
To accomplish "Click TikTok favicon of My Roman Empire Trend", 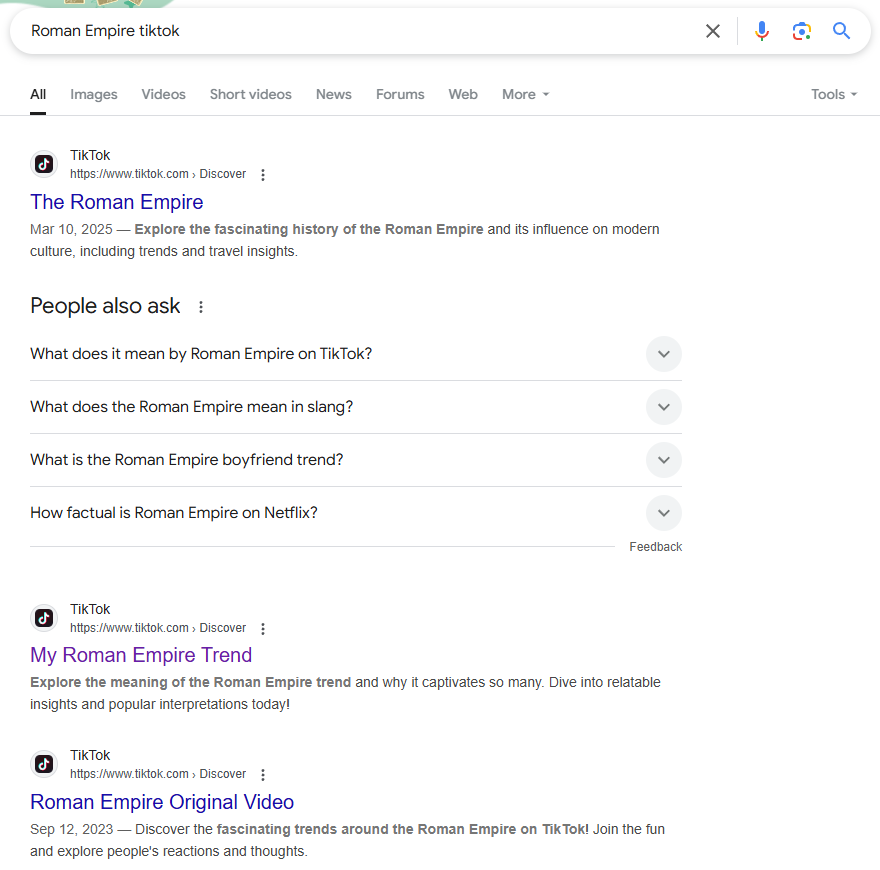I will click(44, 618).
